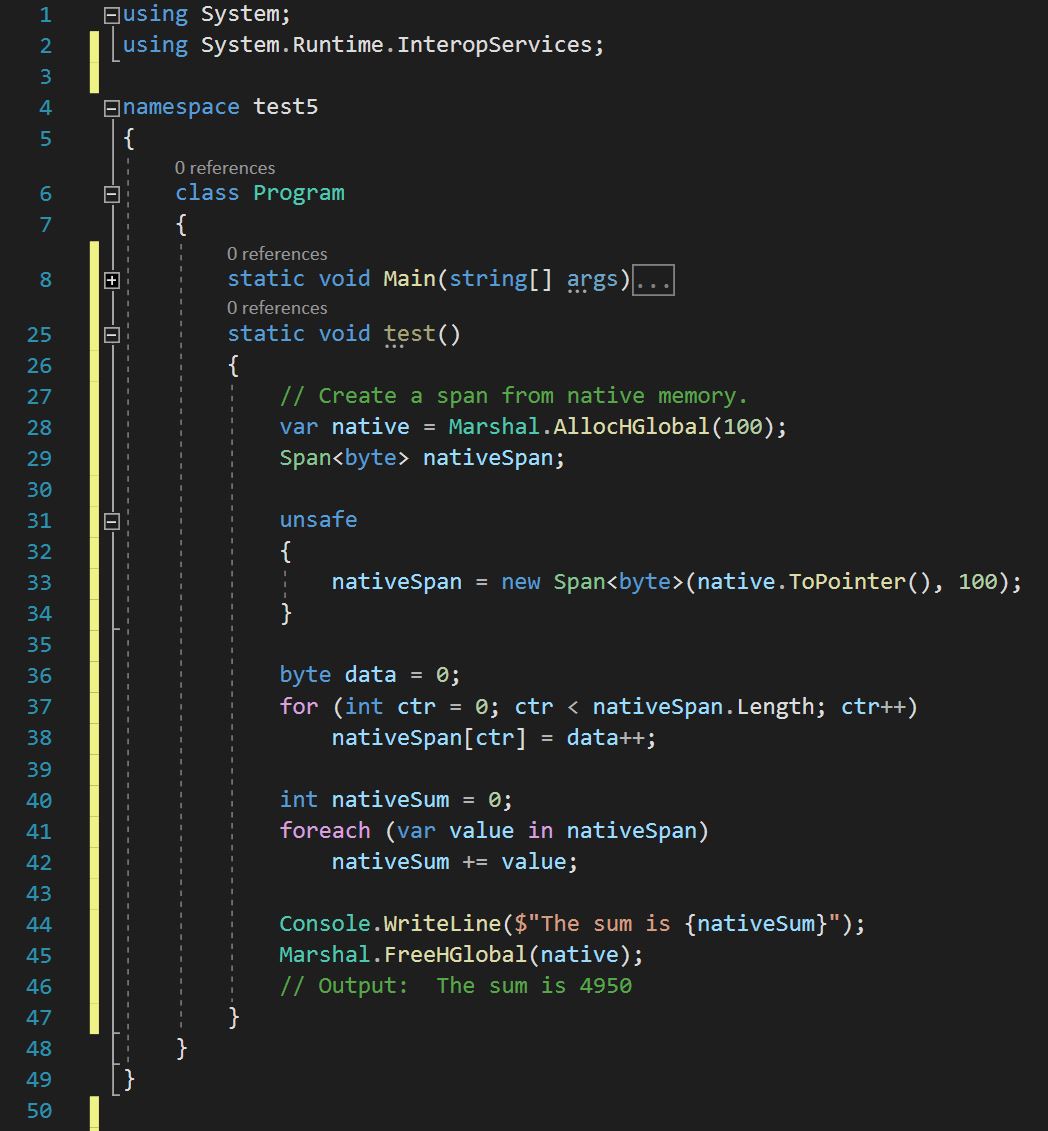Image resolution: width=1048 pixels, height=1131 pixels.
Task: Open the ellipsis box after Main(string[] args)
Action: (x=654, y=281)
